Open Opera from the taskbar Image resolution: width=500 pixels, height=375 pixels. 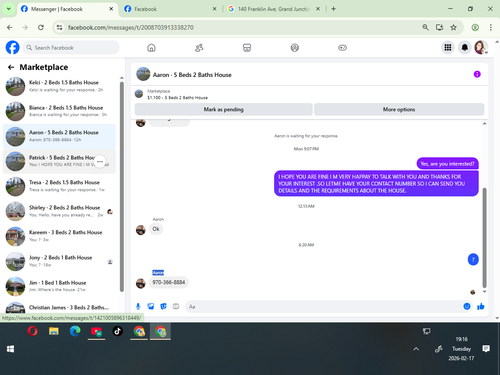pyautogui.click(x=32, y=331)
